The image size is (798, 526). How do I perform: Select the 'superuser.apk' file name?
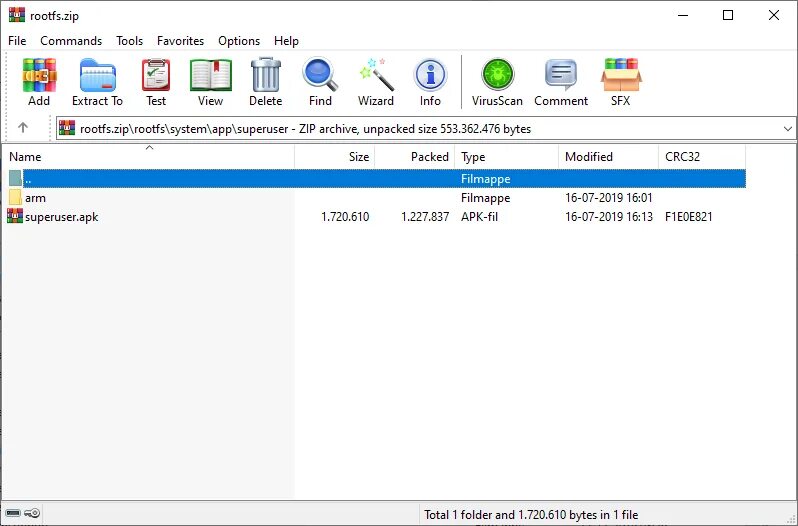(62, 217)
